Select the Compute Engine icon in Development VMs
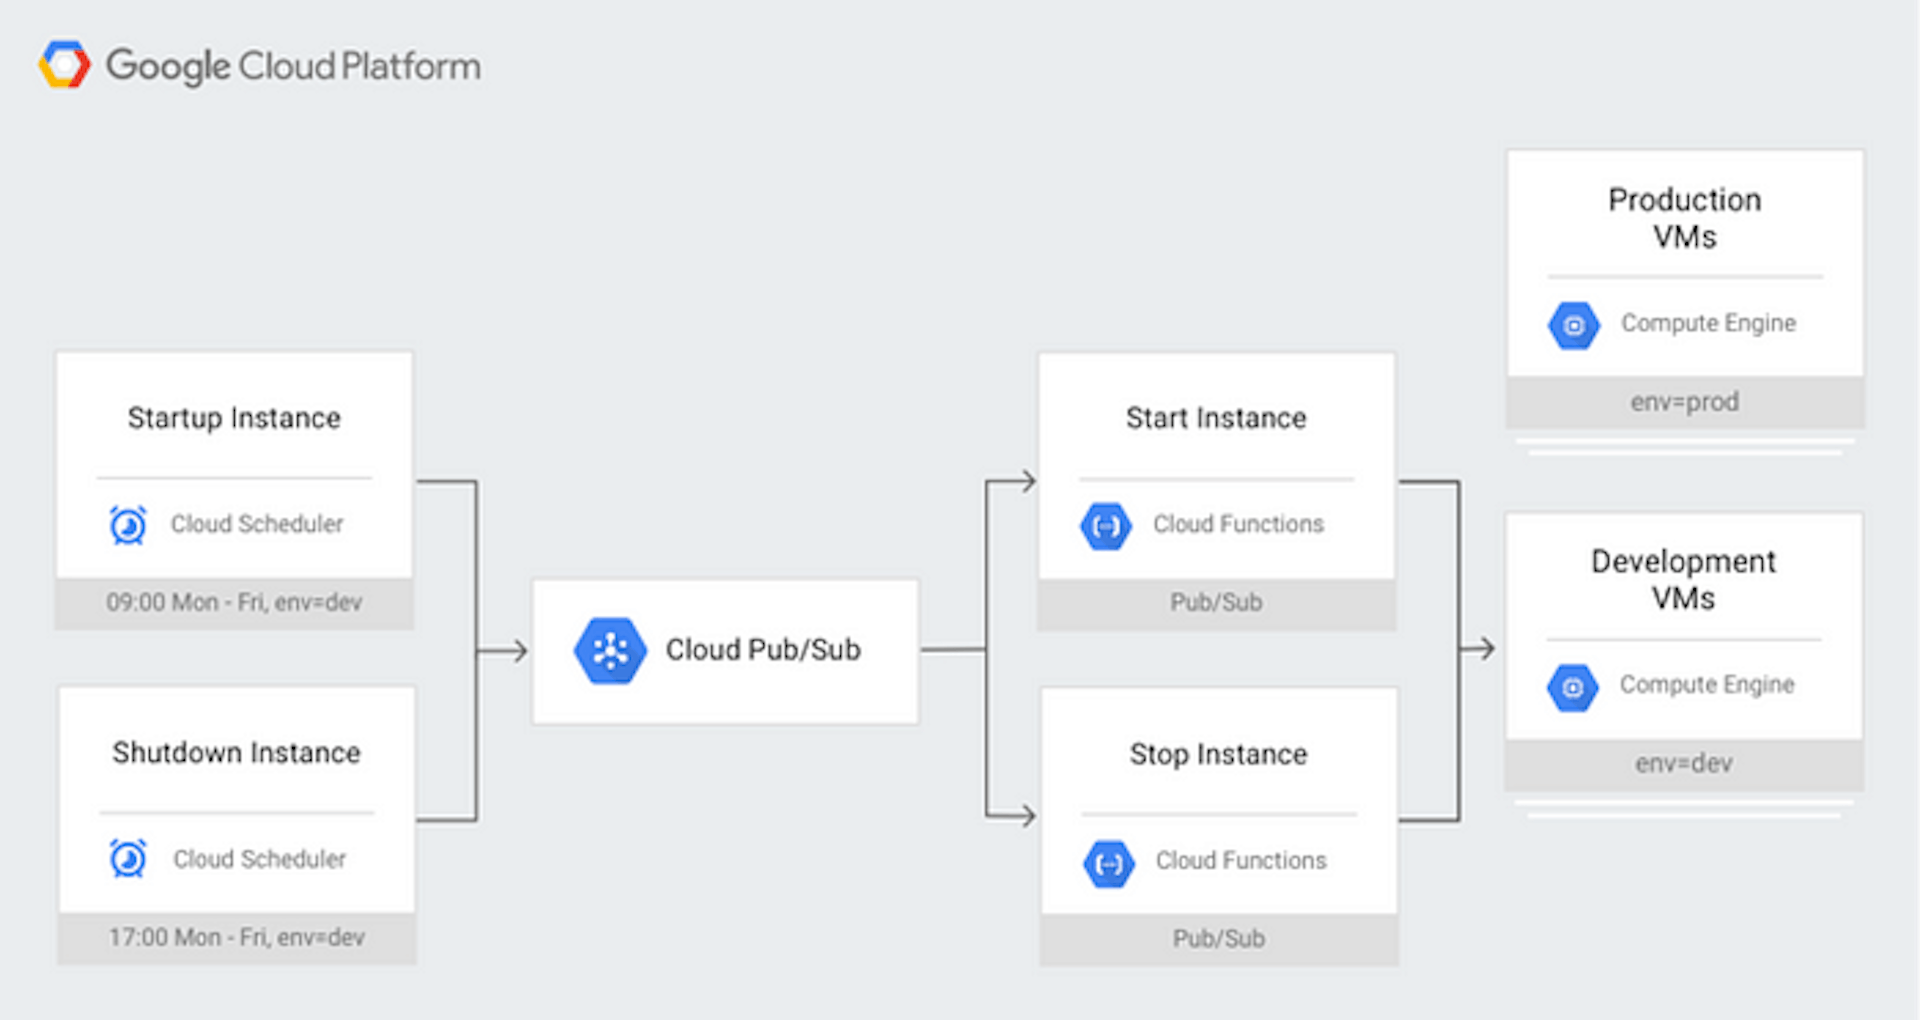Image resolution: width=1920 pixels, height=1020 pixels. point(1573,687)
